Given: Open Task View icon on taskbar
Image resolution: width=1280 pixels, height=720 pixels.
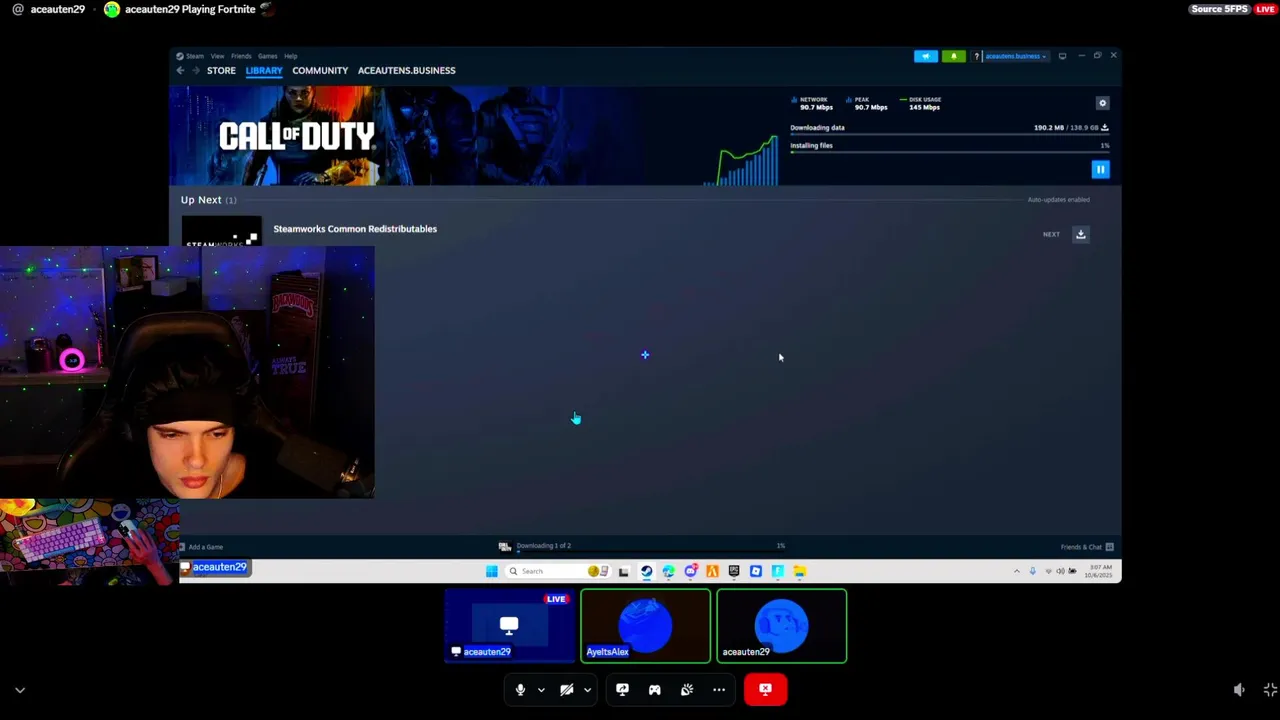Looking at the screenshot, I should point(624,571).
